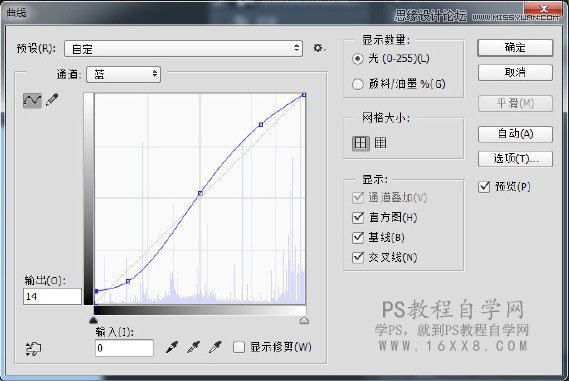
Task: Pick the gray point eyedropper
Action: point(194,347)
